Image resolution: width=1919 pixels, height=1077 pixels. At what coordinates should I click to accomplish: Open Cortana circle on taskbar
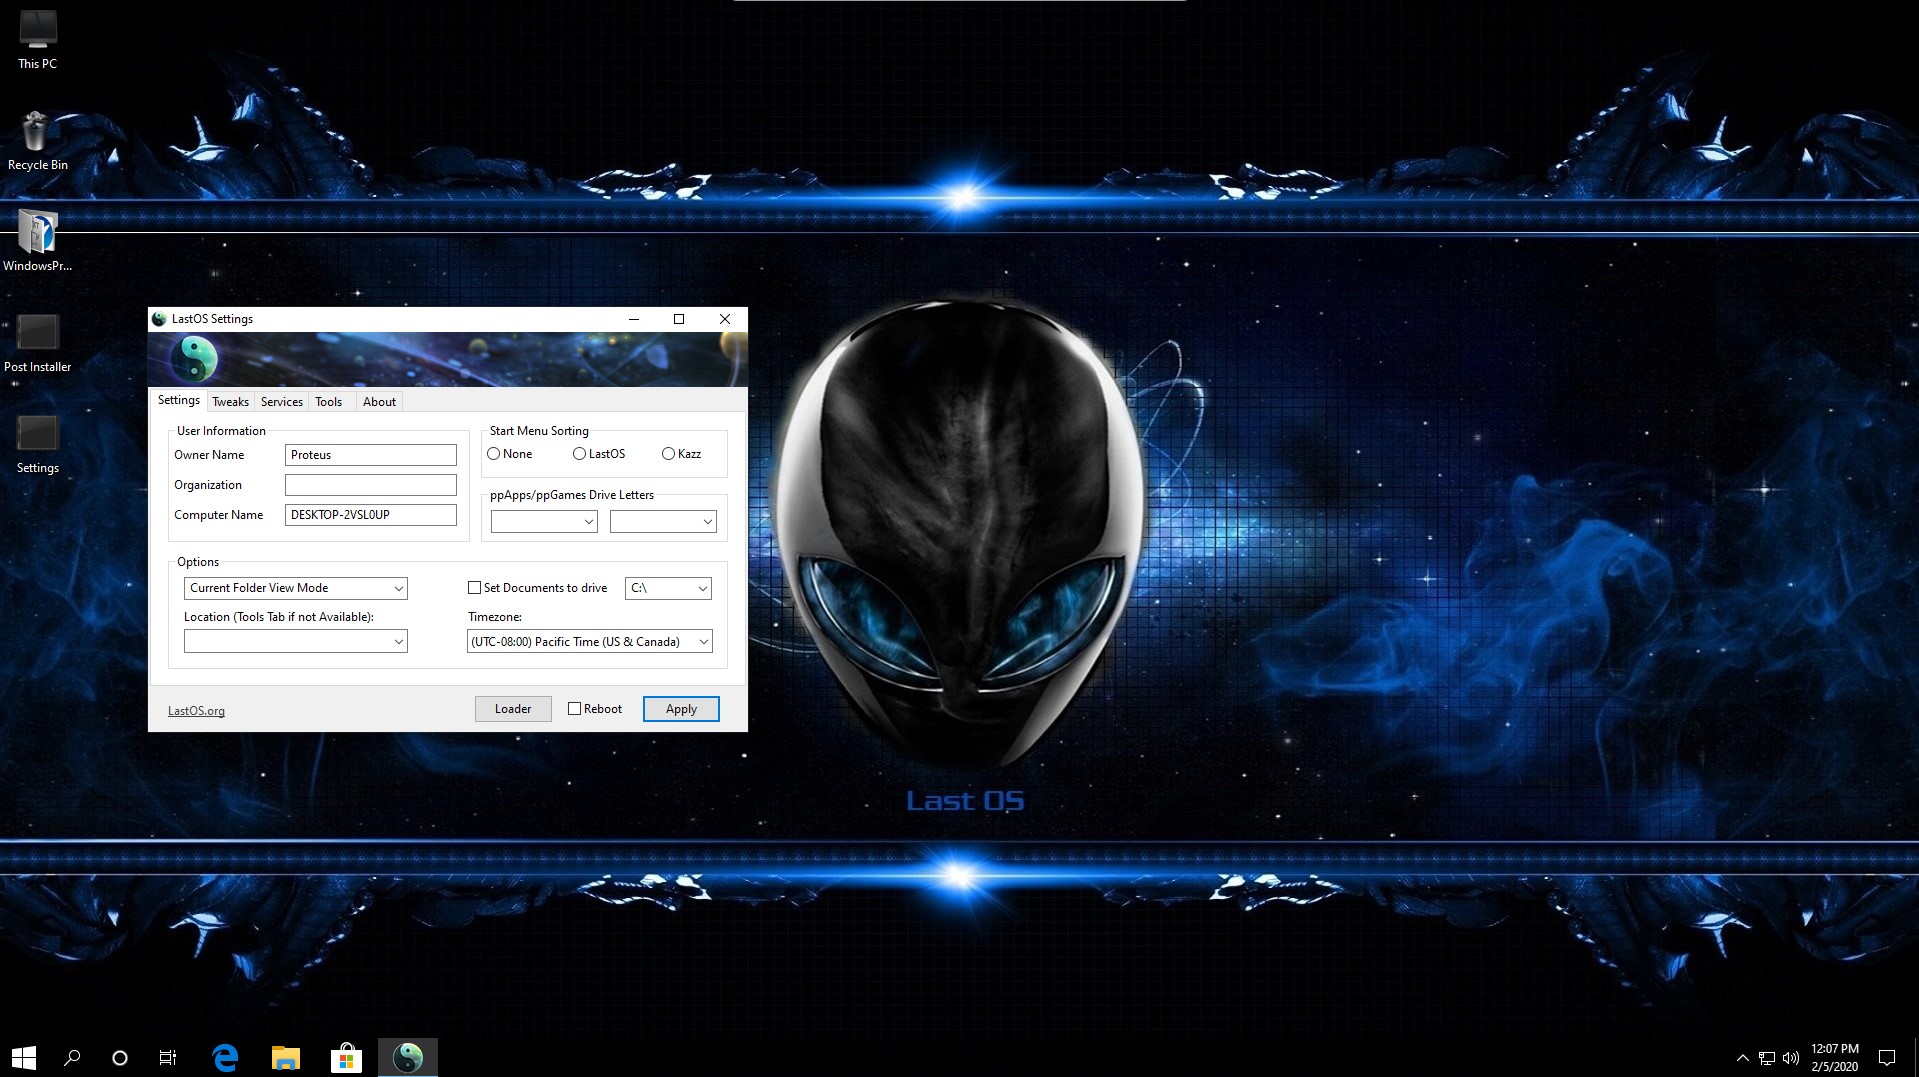coord(120,1057)
